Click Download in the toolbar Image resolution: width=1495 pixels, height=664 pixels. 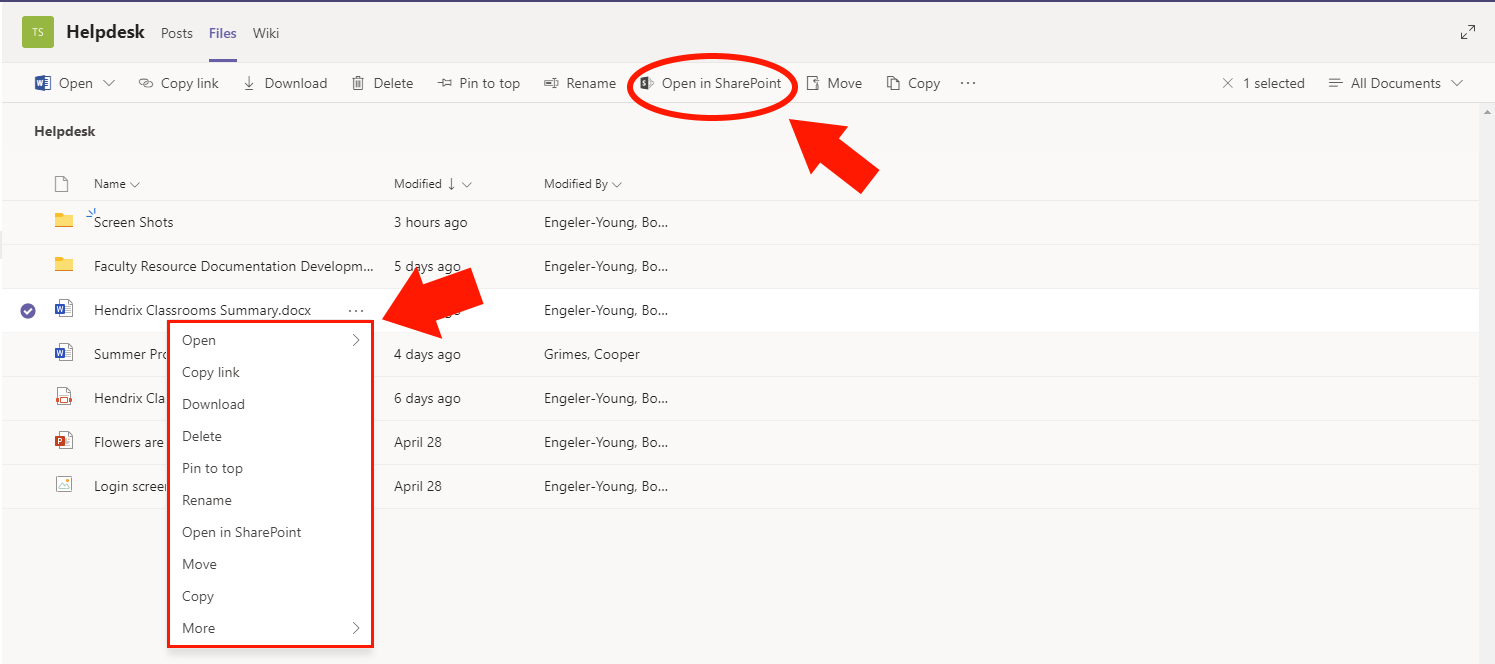pyautogui.click(x=285, y=83)
